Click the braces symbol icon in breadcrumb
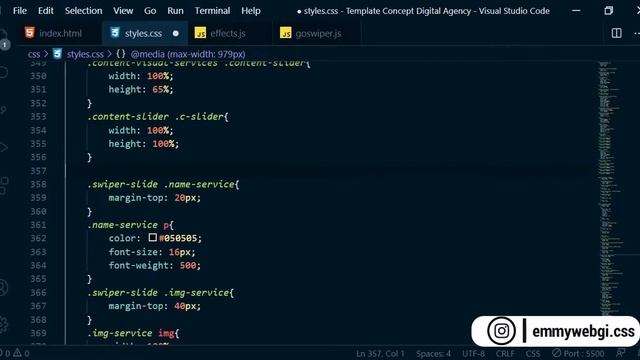Screen dimensions: 640x360 point(121,54)
